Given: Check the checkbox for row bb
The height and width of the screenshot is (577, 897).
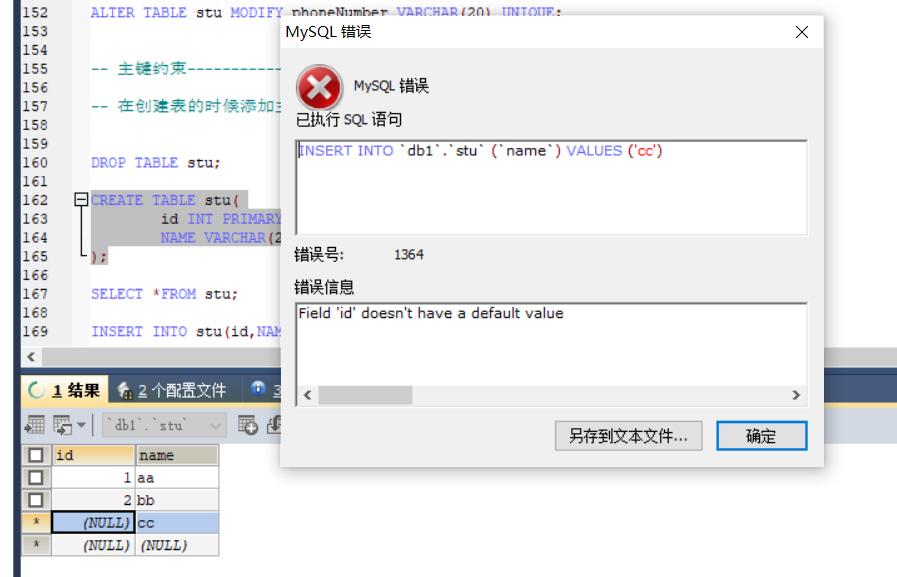Looking at the screenshot, I should (x=35, y=500).
